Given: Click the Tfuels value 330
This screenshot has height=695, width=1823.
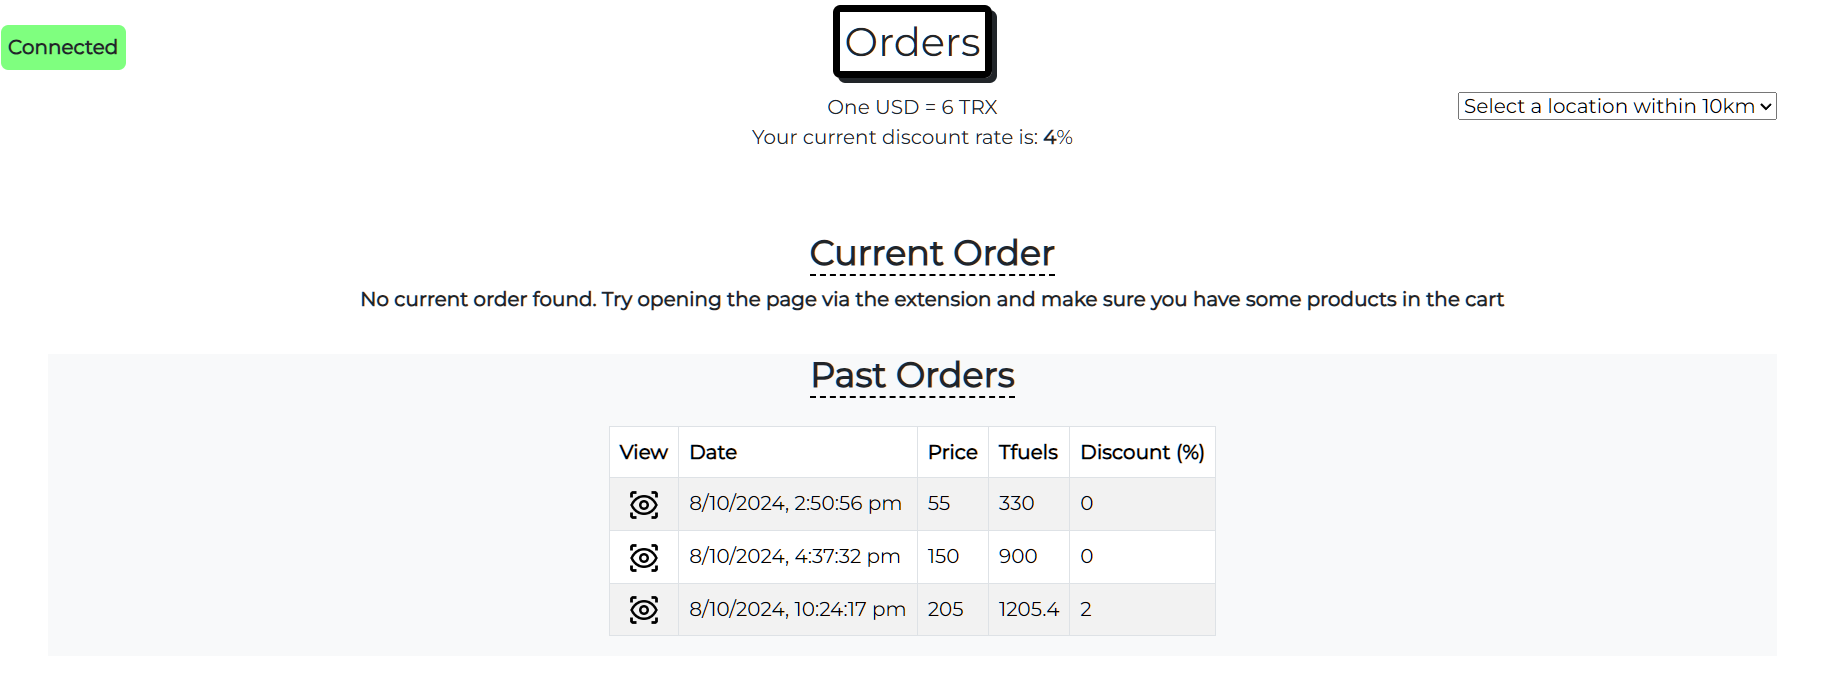Looking at the screenshot, I should tap(1016, 503).
